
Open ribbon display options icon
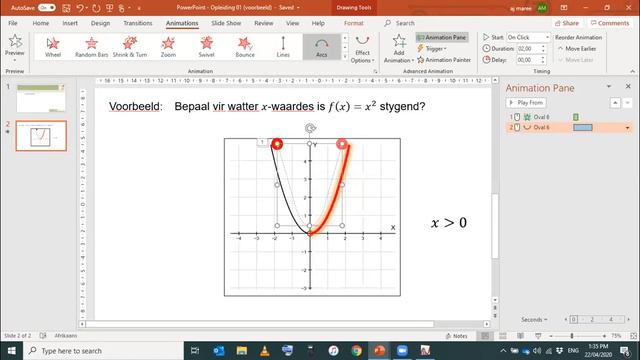point(564,8)
